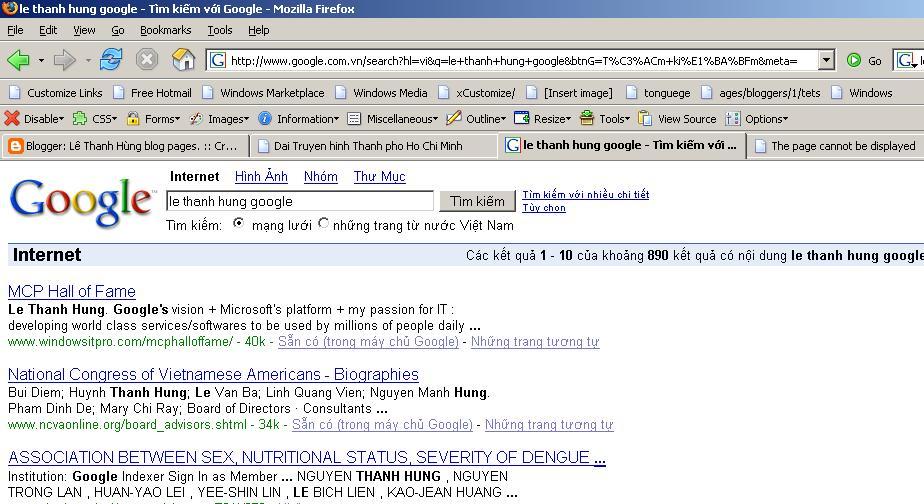Click the address bar URL field

point(522,60)
